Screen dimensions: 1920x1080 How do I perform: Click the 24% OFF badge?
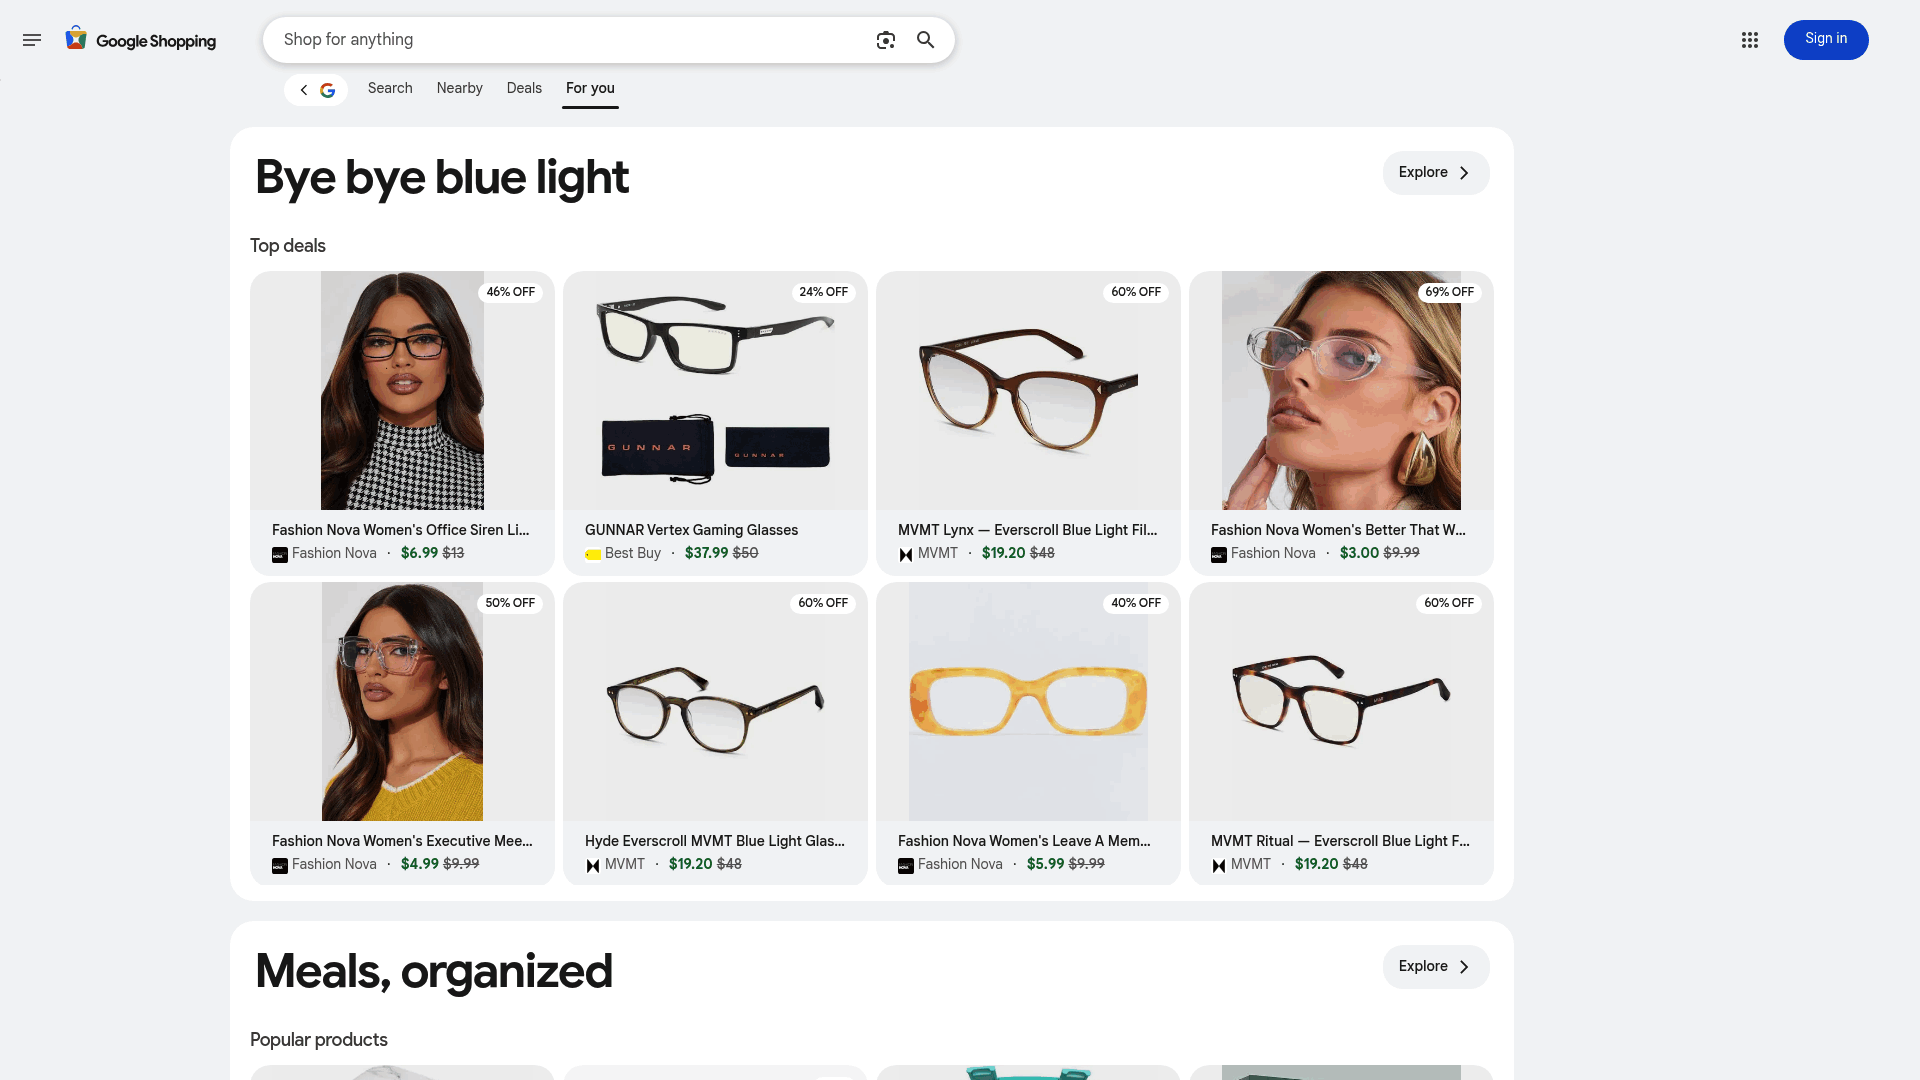[x=824, y=292]
